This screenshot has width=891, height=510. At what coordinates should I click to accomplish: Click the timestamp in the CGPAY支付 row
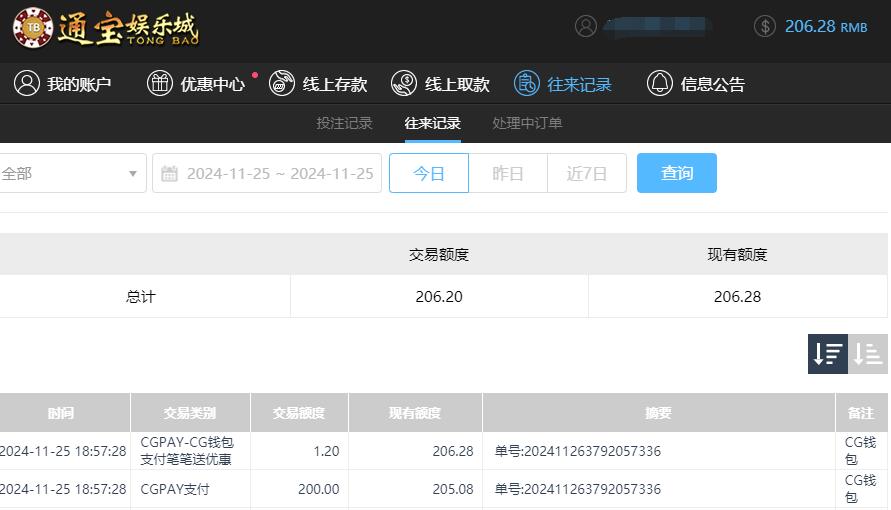click(63, 489)
